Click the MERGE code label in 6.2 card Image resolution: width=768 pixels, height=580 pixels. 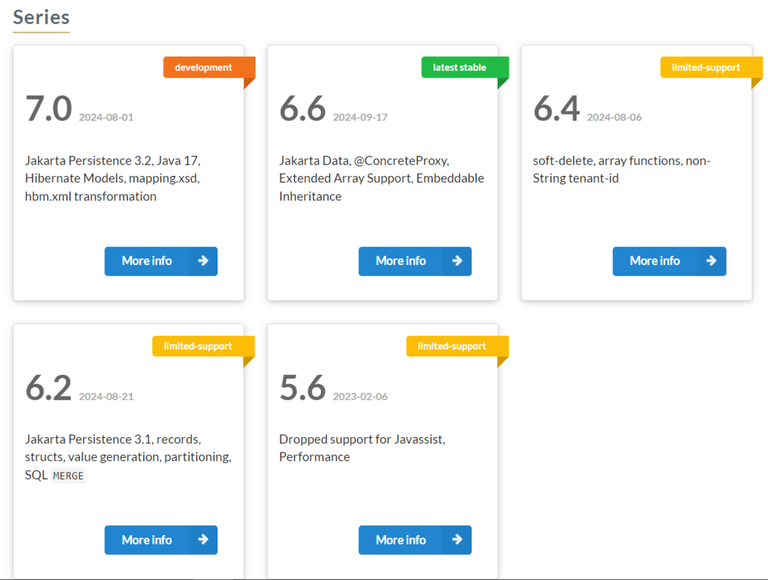[68, 476]
